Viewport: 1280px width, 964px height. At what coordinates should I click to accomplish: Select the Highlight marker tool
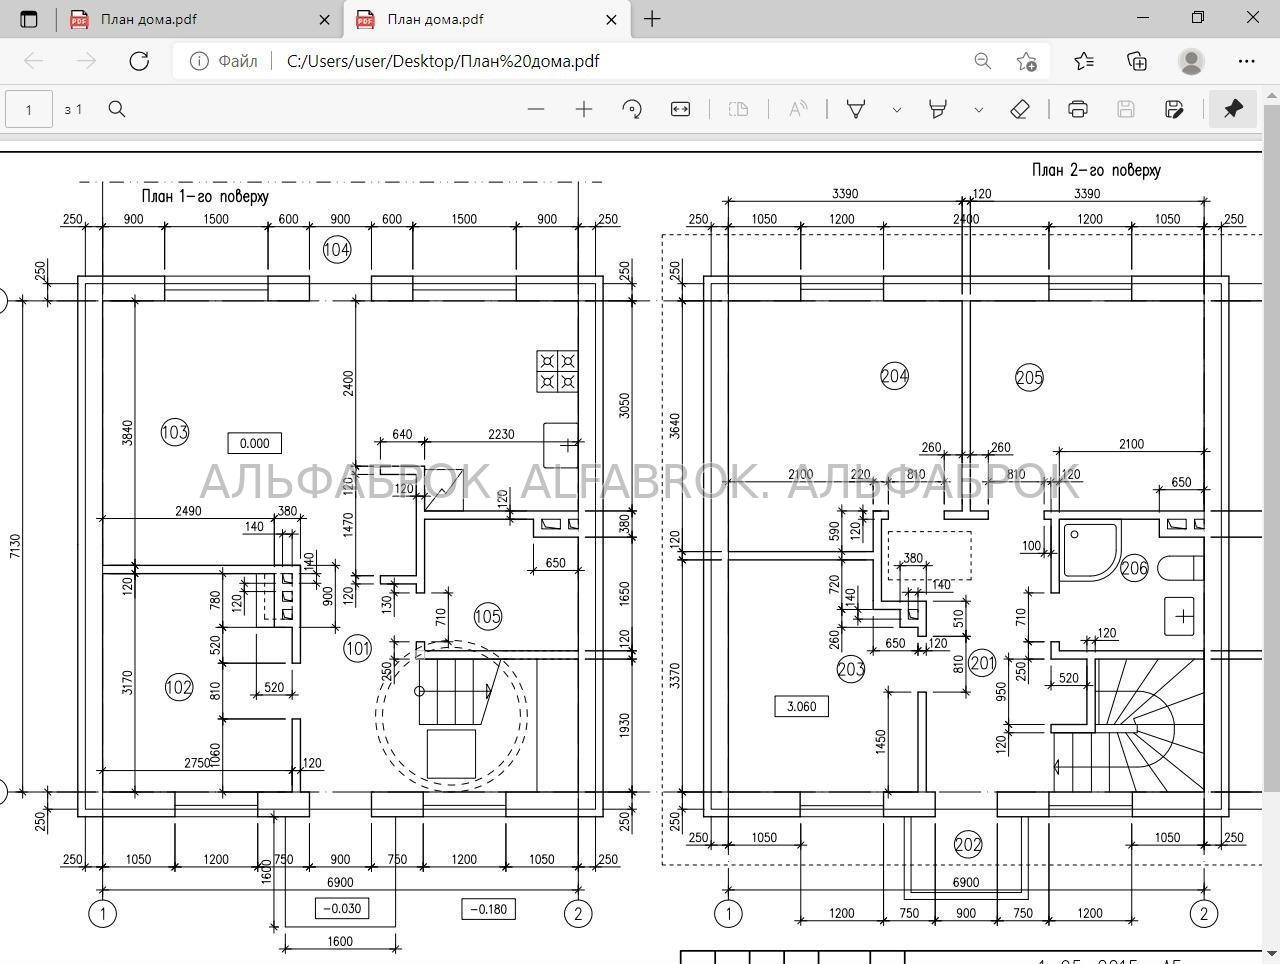[x=938, y=109]
